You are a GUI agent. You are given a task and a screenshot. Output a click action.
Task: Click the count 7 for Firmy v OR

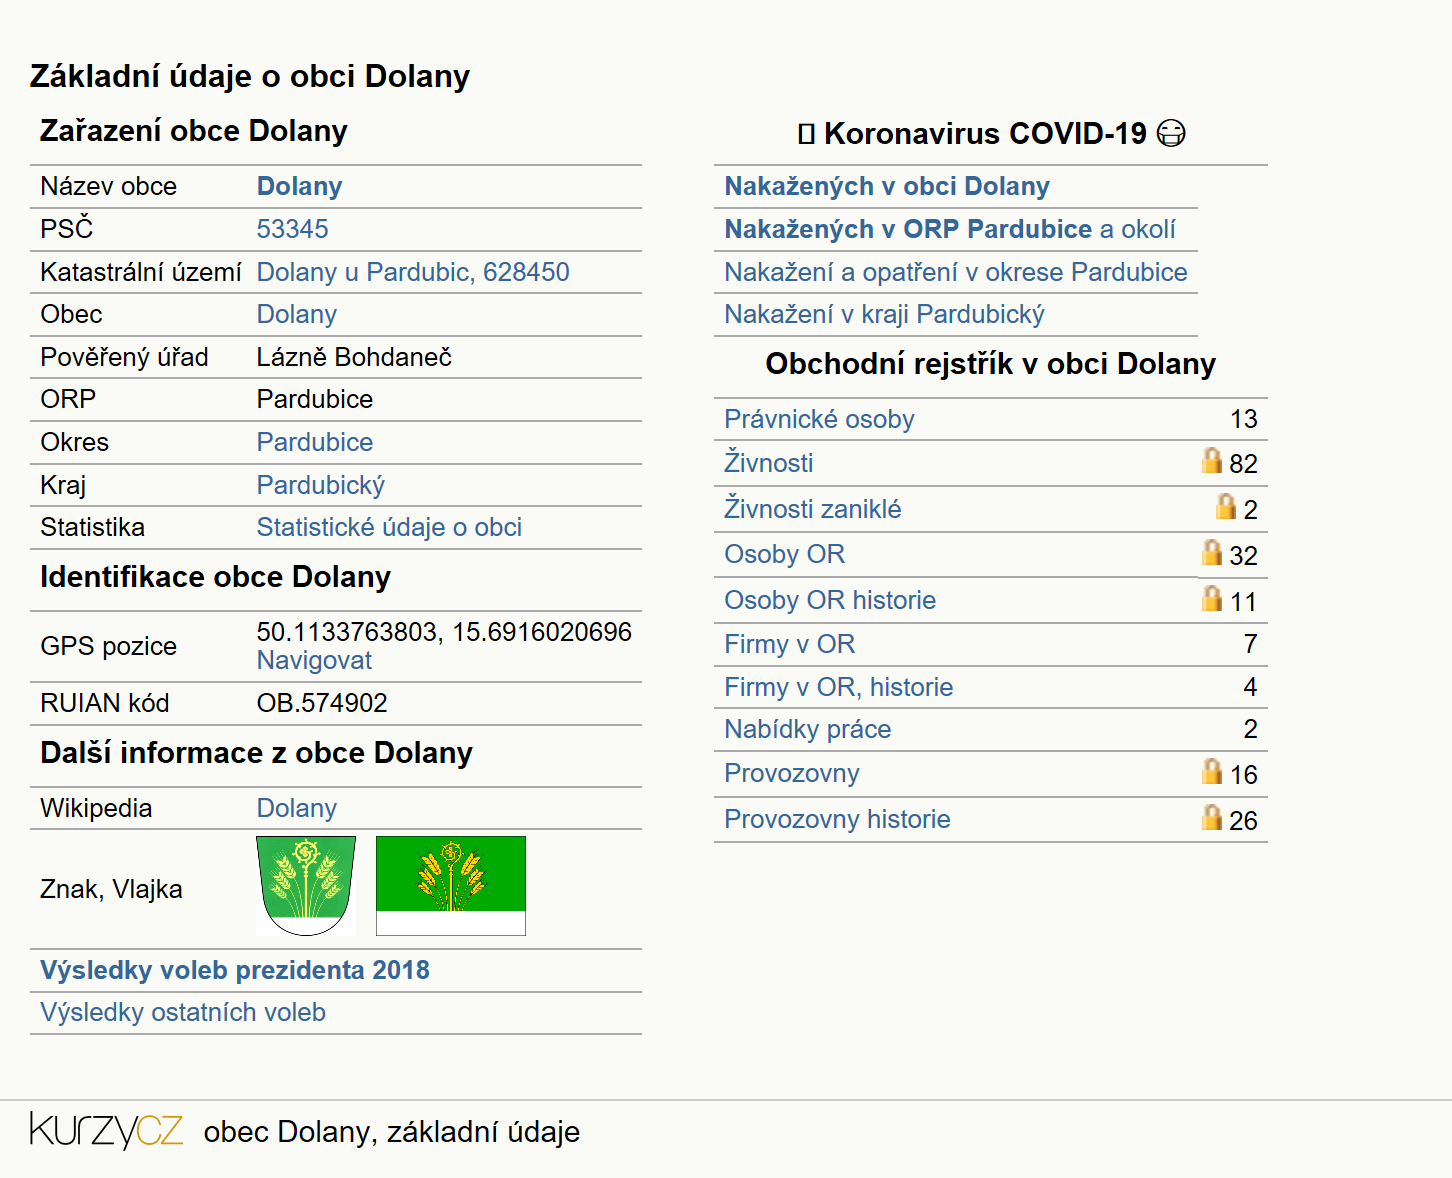(1250, 644)
